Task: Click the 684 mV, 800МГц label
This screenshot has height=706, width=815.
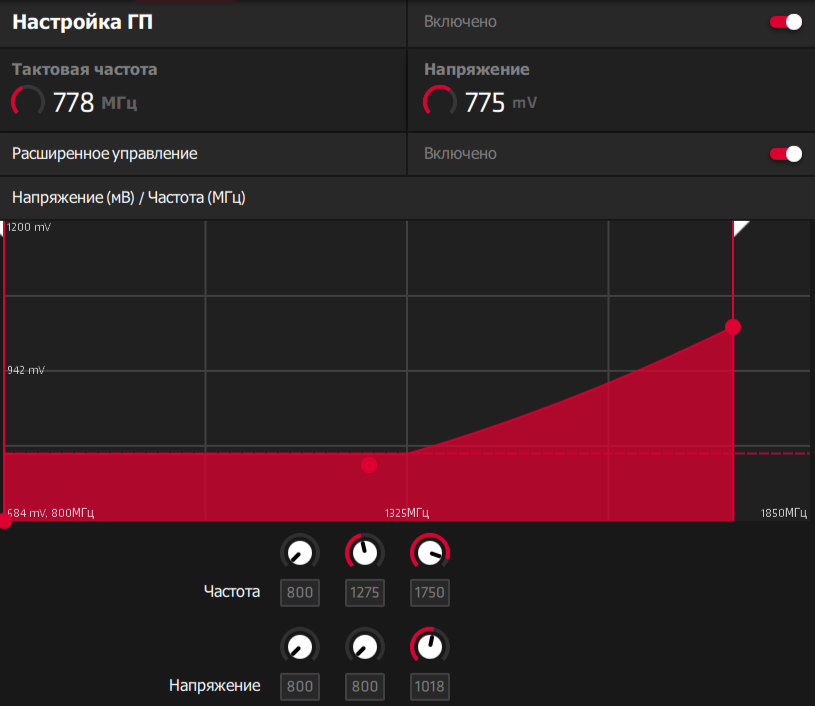Action: click(x=50, y=513)
